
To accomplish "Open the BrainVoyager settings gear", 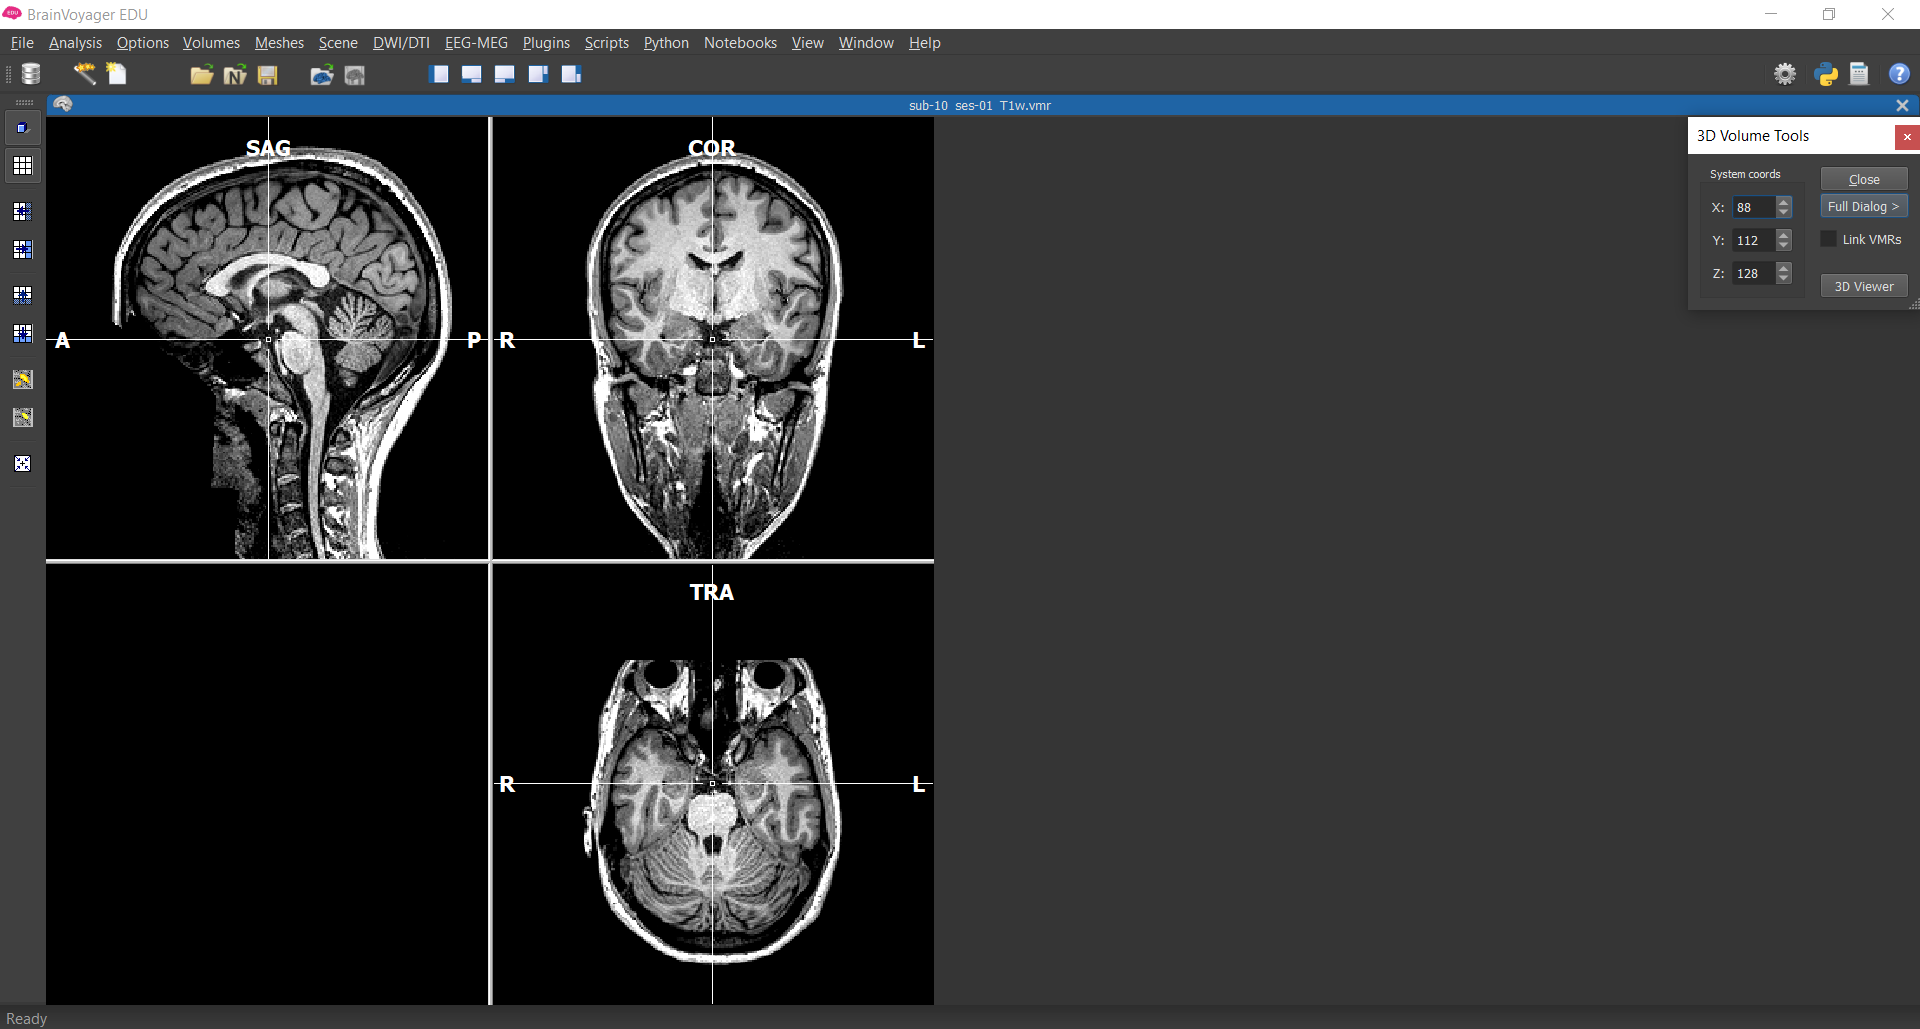I will click(1786, 74).
